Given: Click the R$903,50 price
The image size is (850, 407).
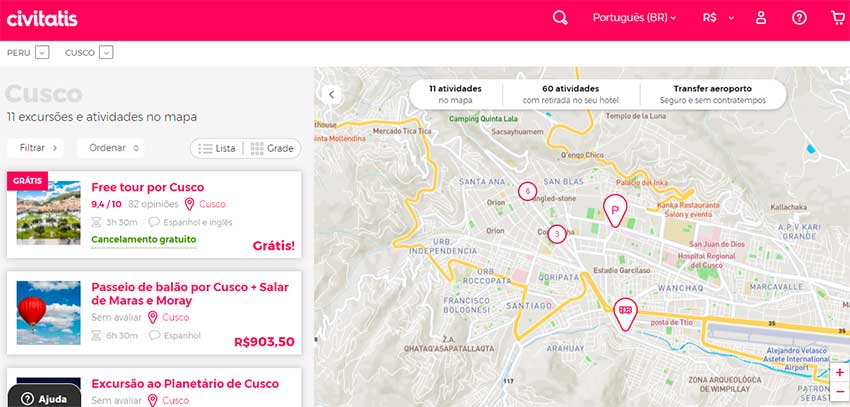Looking at the screenshot, I should coord(265,342).
